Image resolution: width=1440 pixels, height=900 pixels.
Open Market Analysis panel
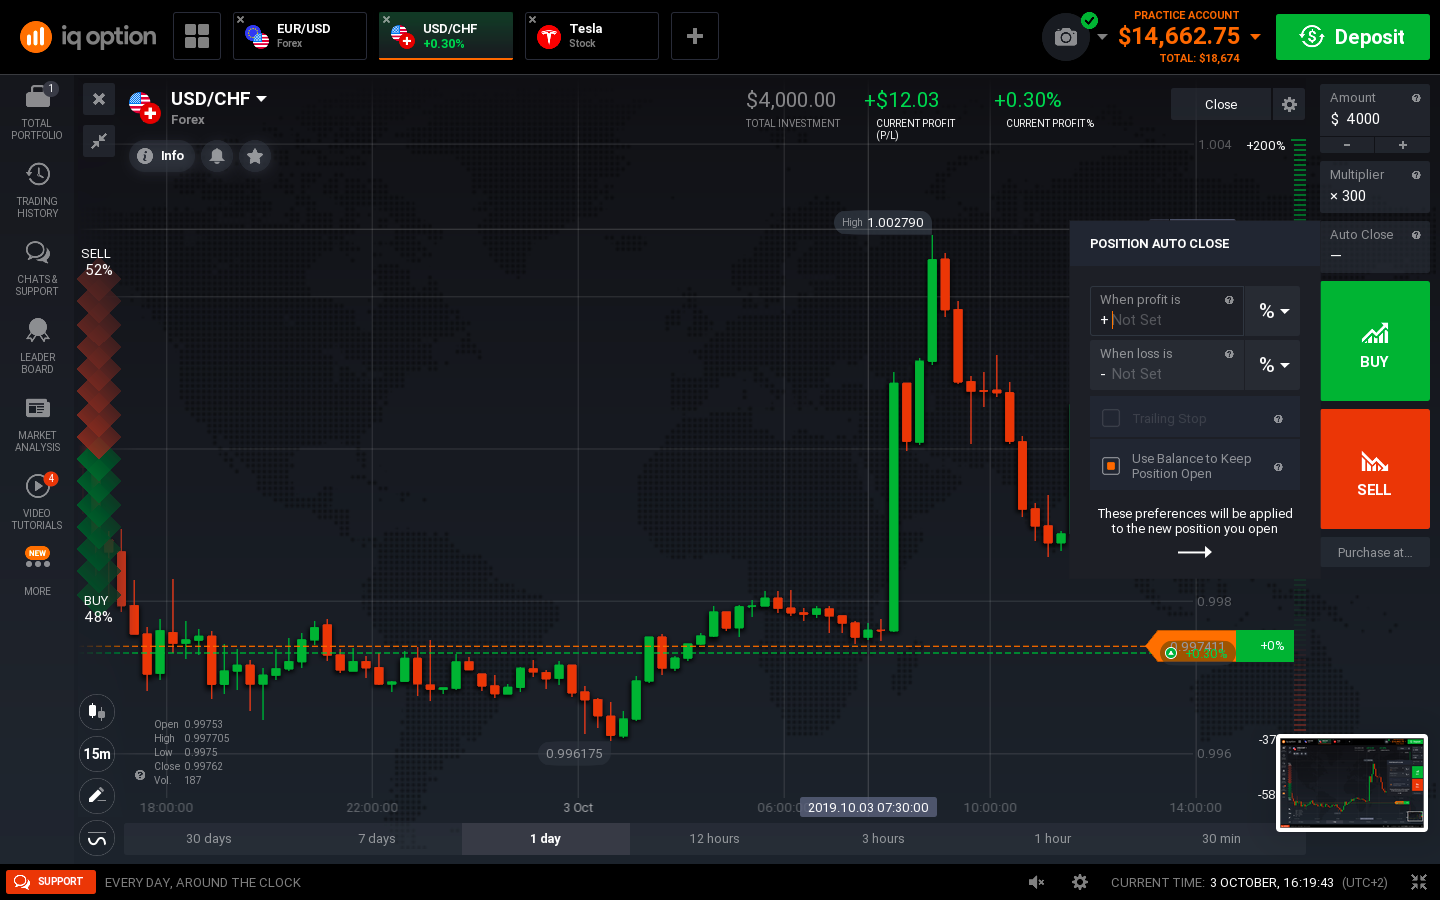(x=37, y=424)
